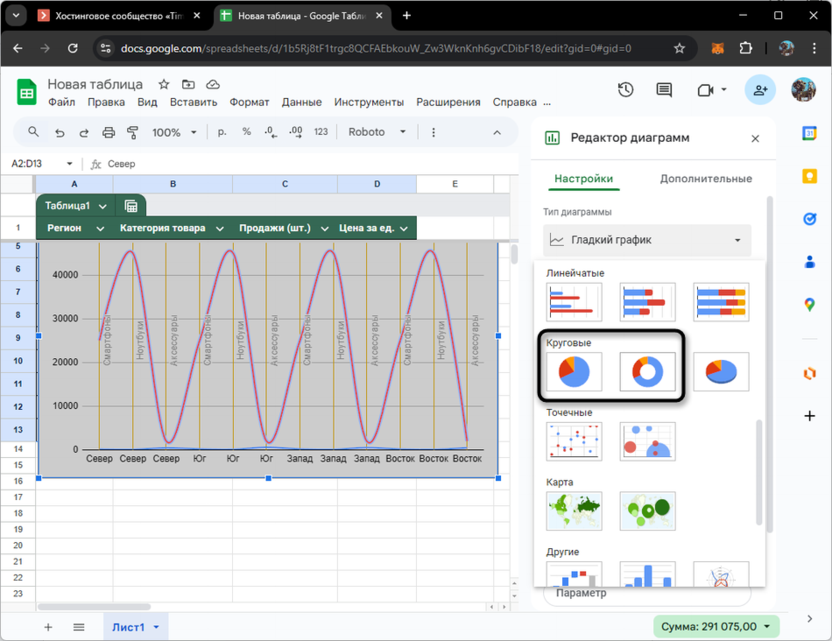
Task: Select the donut chart type
Action: 647,372
